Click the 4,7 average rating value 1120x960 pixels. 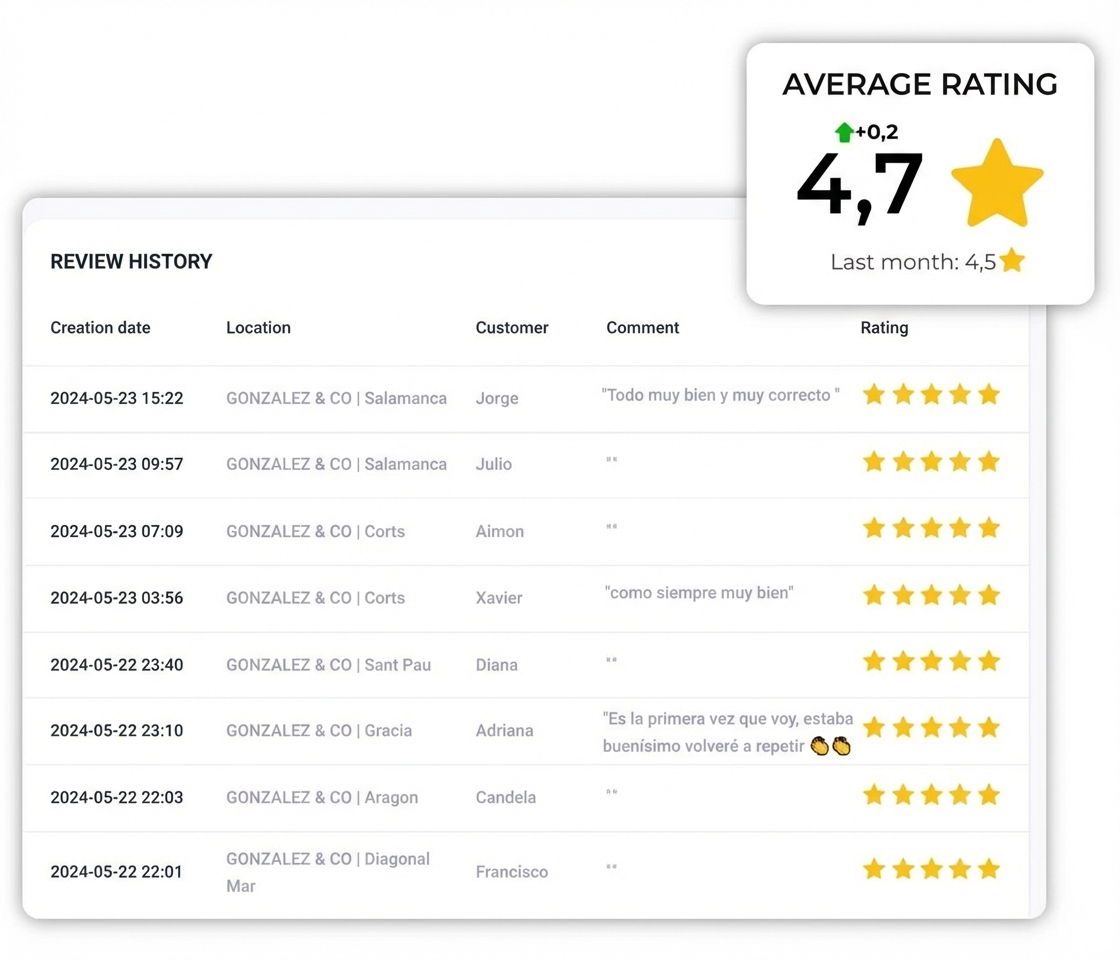pos(859,185)
